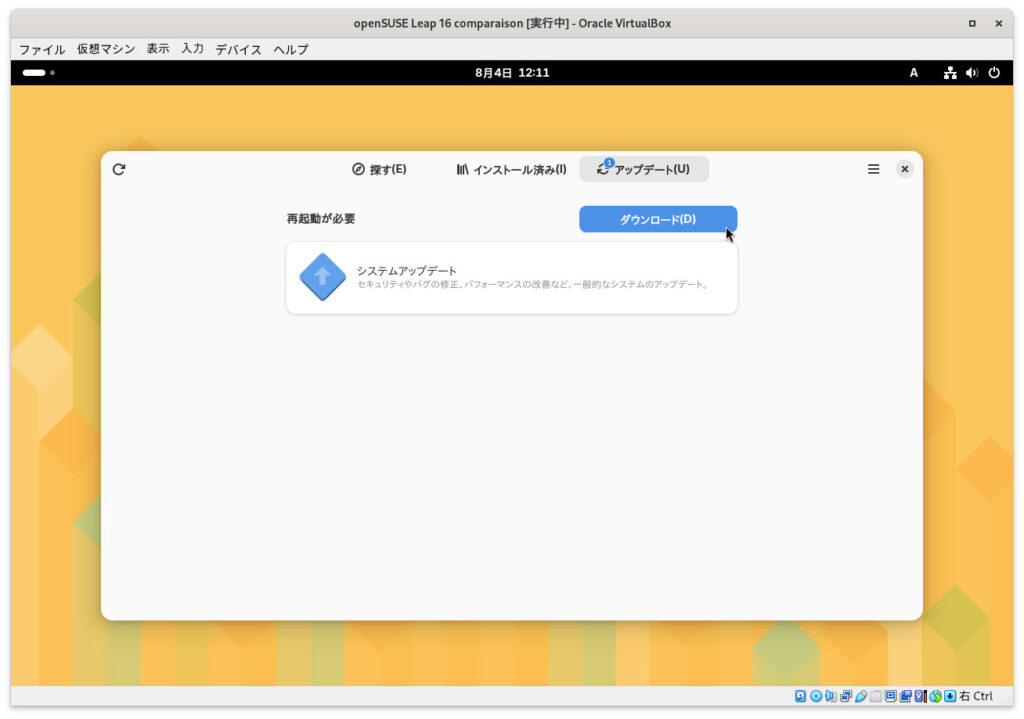Maximize the VirtualBox window
The image size is (1024, 719).
972,24
